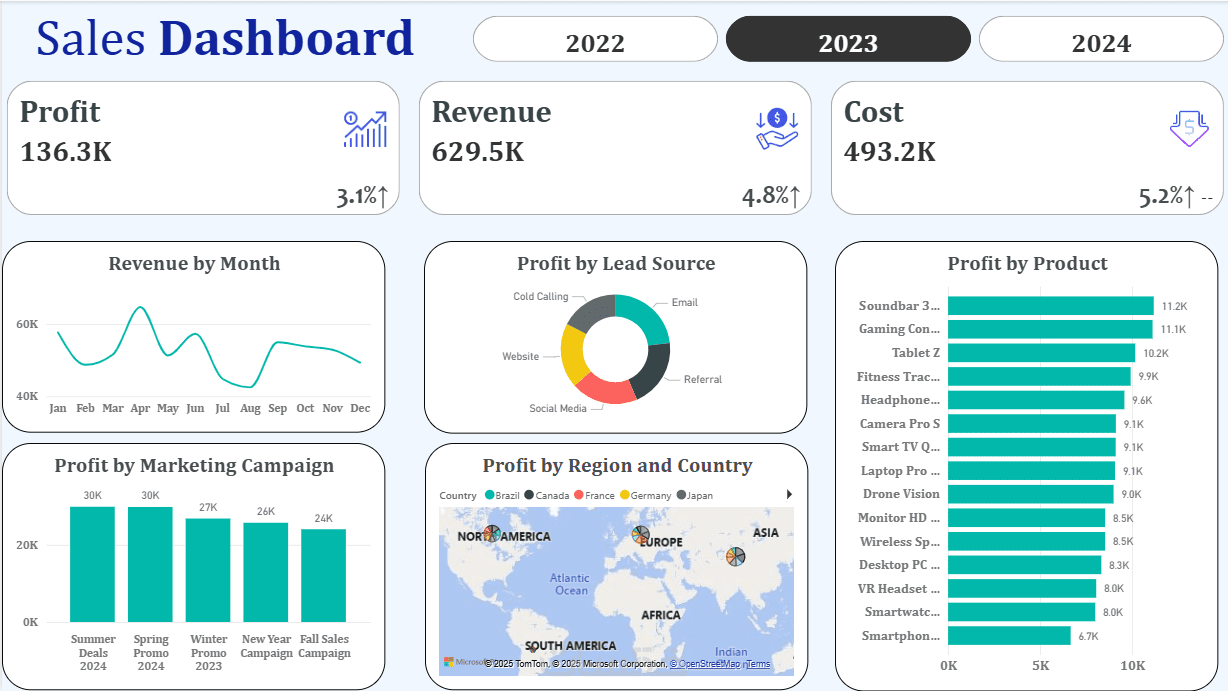The width and height of the screenshot is (1228, 691).
Task: Click the Soundbar 11.2K product bar
Action: pyautogui.click(x=1051, y=306)
